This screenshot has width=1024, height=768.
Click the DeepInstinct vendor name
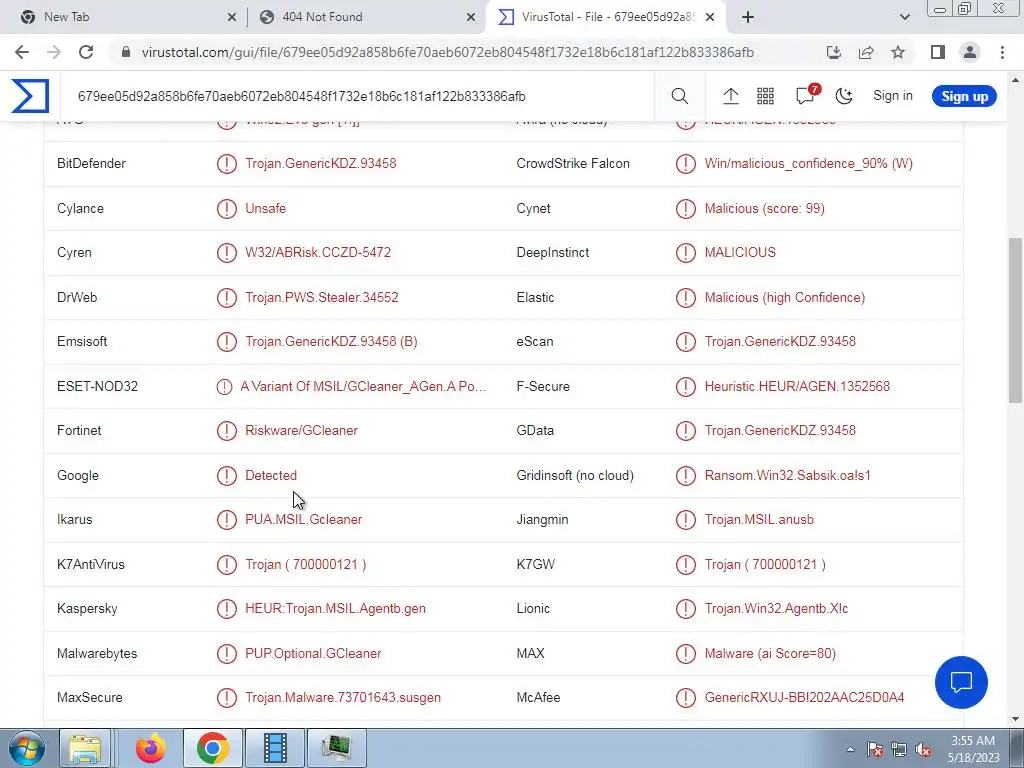pos(552,252)
